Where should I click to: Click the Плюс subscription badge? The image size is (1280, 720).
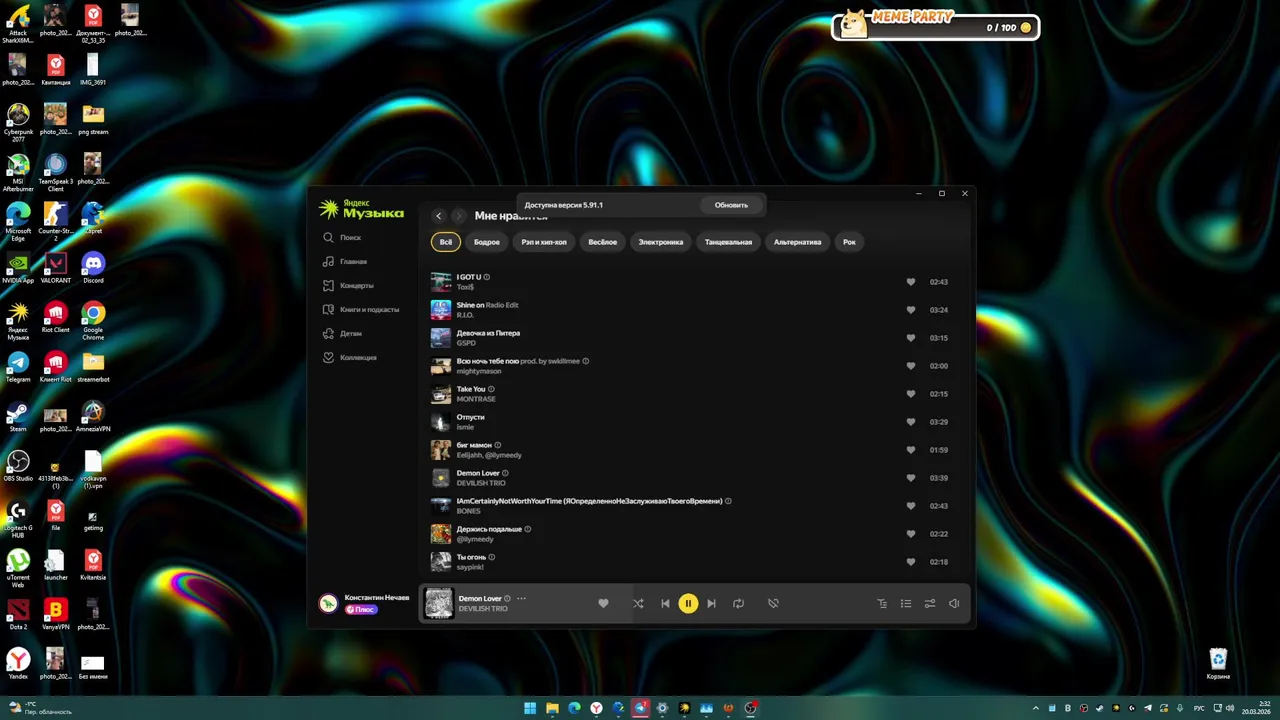(361, 609)
